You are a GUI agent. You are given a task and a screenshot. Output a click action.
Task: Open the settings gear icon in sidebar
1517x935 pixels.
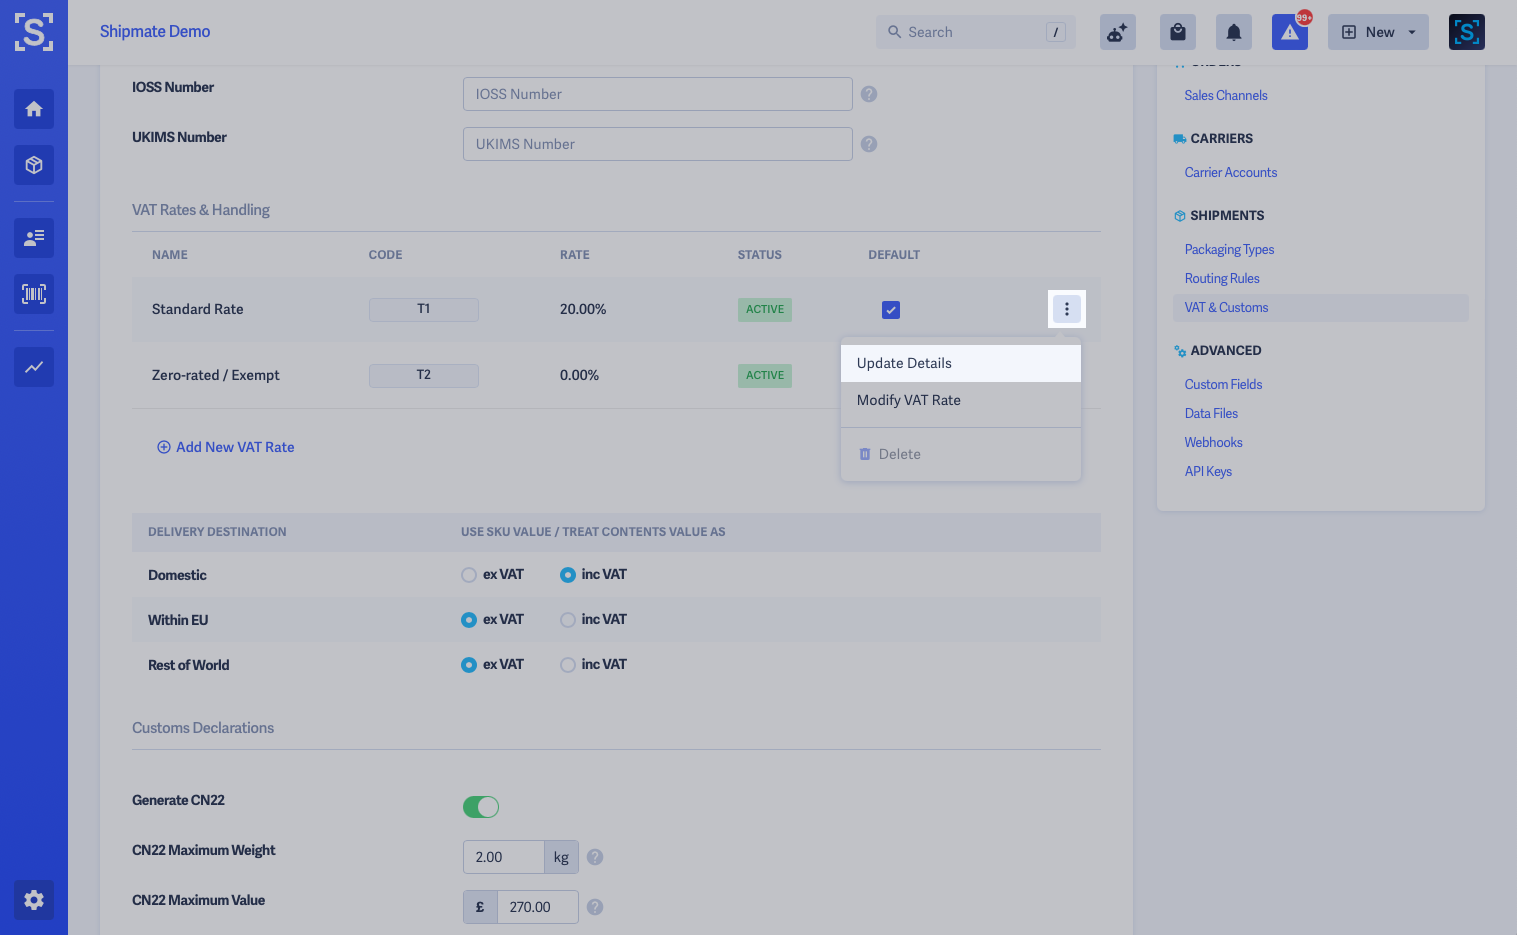(x=34, y=900)
